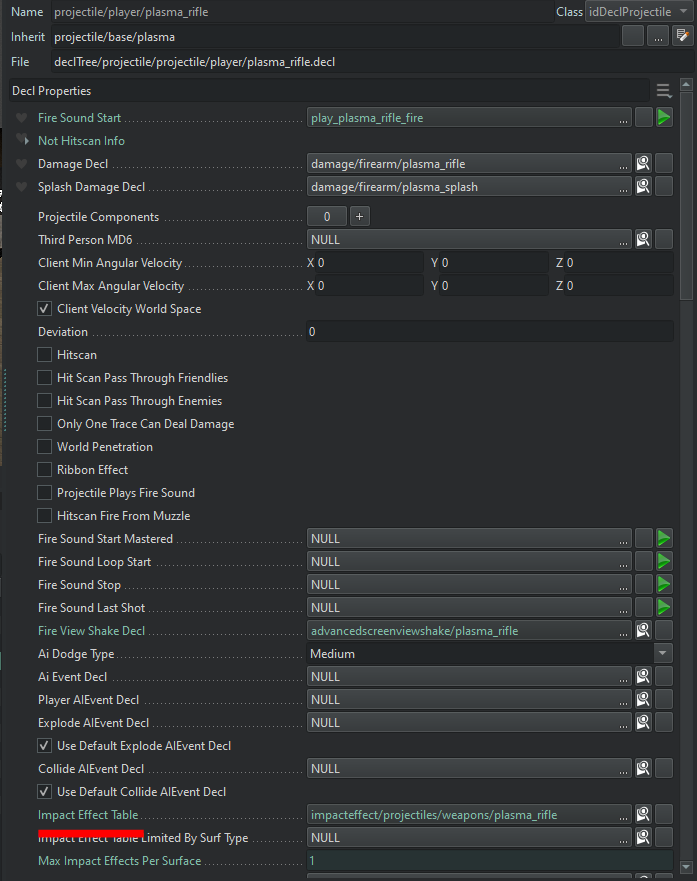
Task: Open the Decl Properties options menu icon
Action: 664,90
